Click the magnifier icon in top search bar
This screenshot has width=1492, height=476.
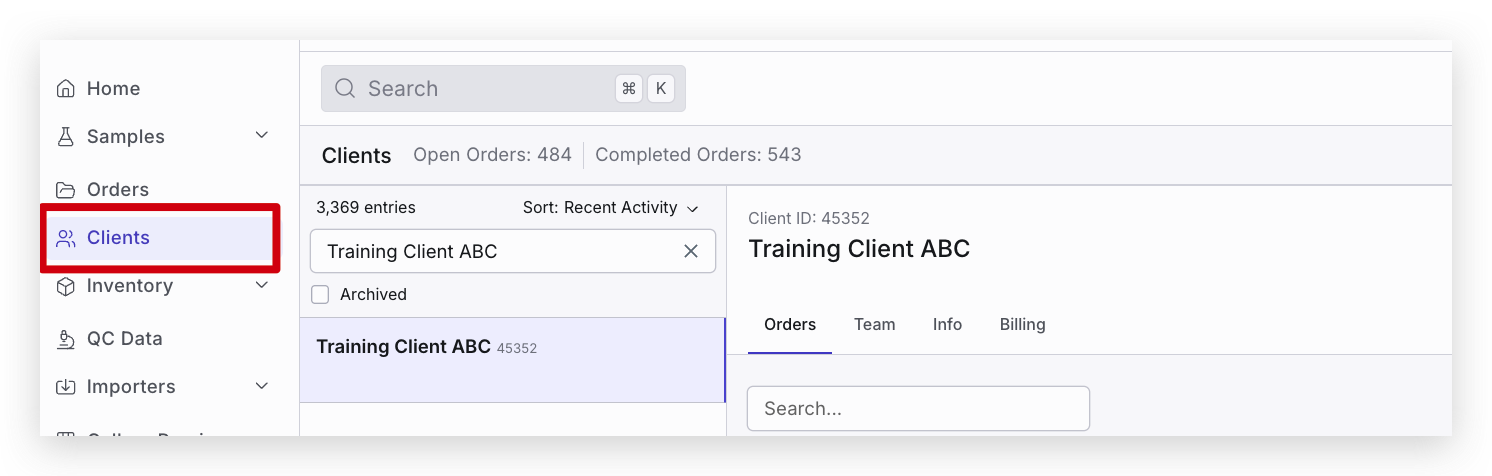tap(345, 89)
